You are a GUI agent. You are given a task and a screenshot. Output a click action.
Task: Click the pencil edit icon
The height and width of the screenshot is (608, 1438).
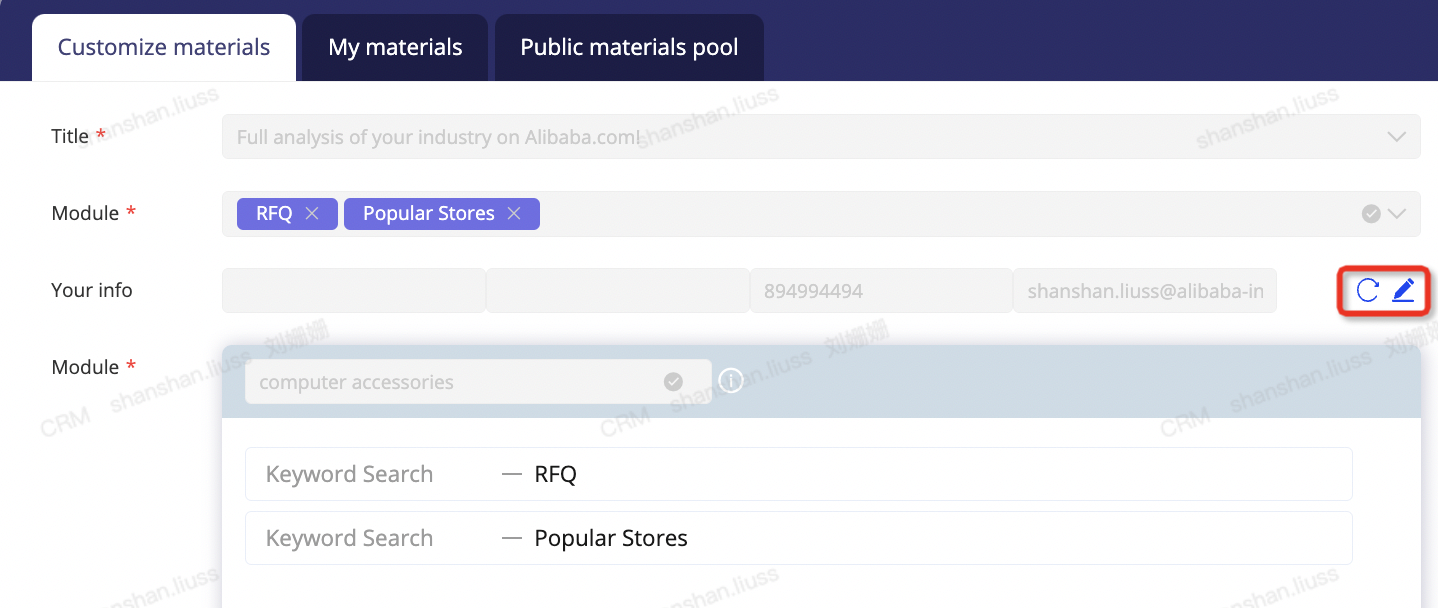tap(1404, 291)
